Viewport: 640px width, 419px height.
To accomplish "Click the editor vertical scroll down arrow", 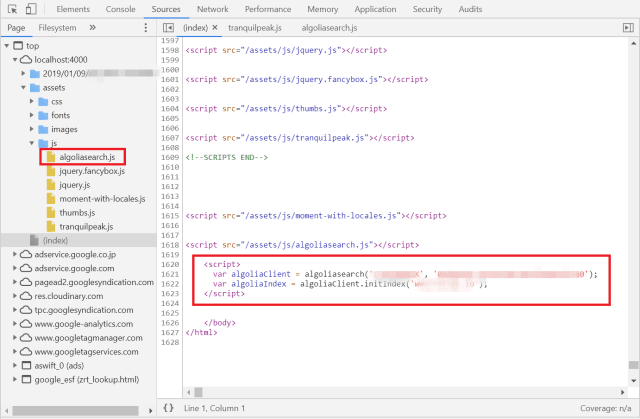I will click(633, 380).
